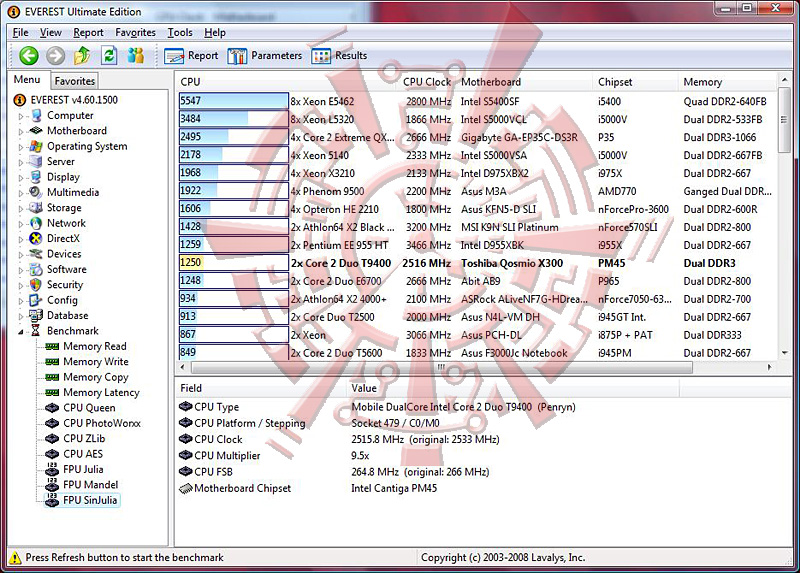Select the 2x Core 2 Duo T9400 row
This screenshot has width=800, height=573.
pyautogui.click(x=476, y=263)
